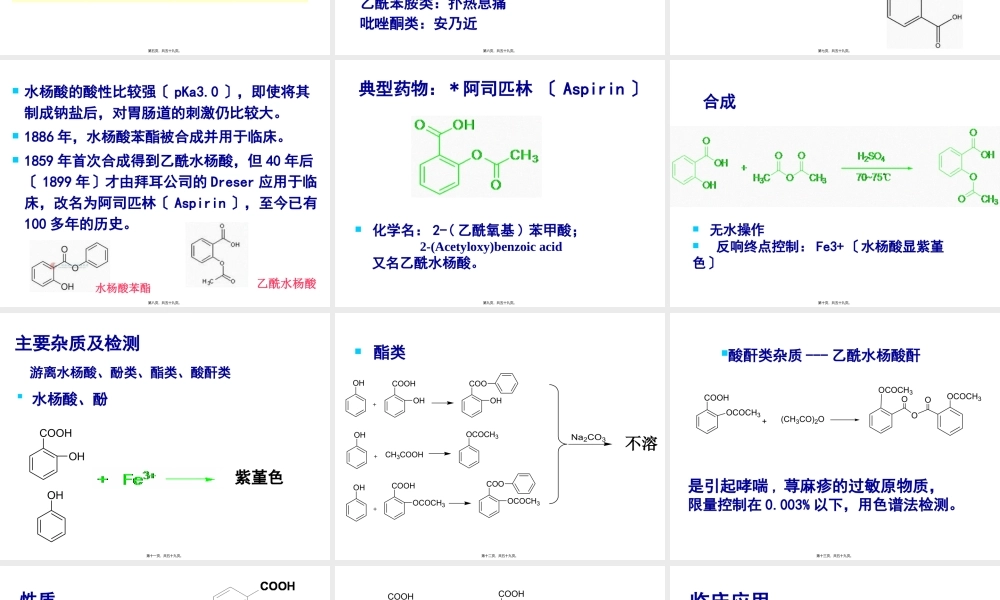Select the structure image beside 乙酰水杨酸 label
The width and height of the screenshot is (1000, 600).
tap(217, 254)
